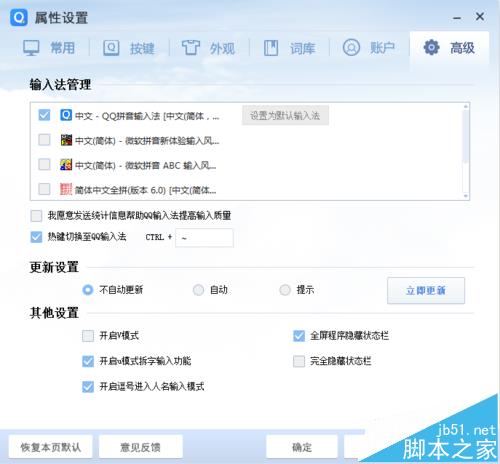The height and width of the screenshot is (464, 500).
Task: Toggle 开启逗号进入人名输入模式 checkbox
Action: [x=88, y=387]
